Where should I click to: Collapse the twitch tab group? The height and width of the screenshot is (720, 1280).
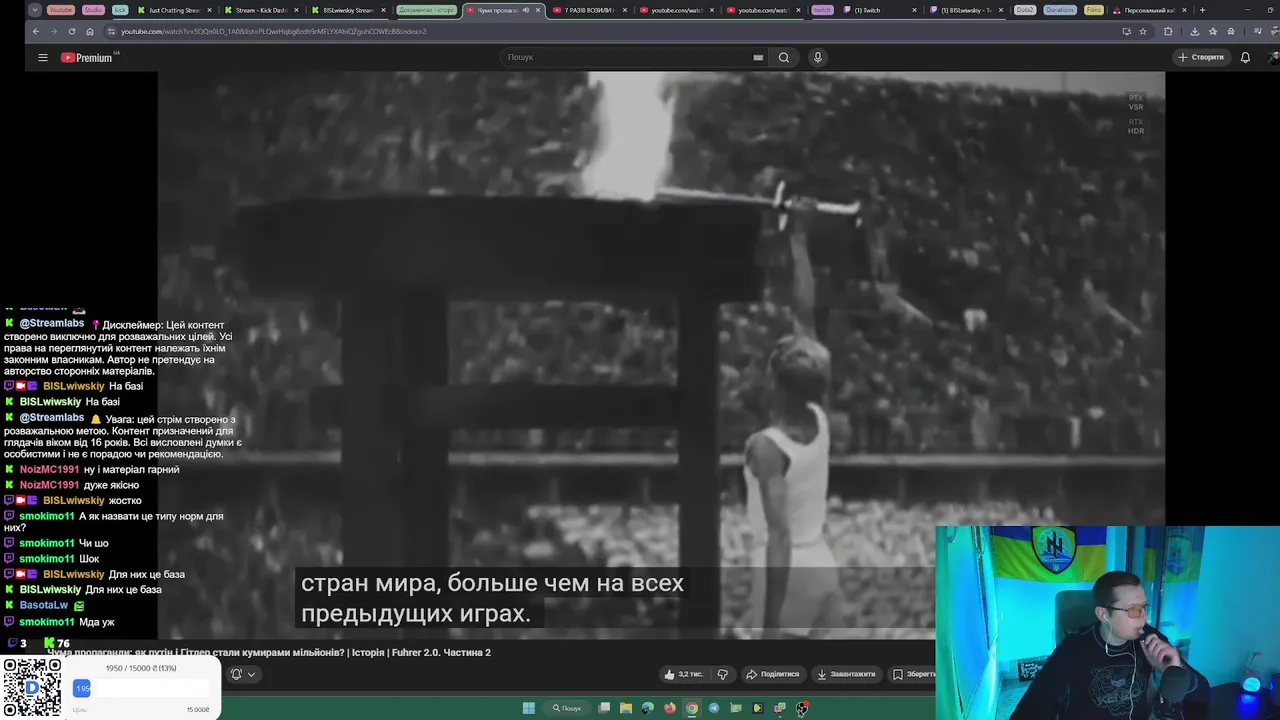tap(822, 10)
